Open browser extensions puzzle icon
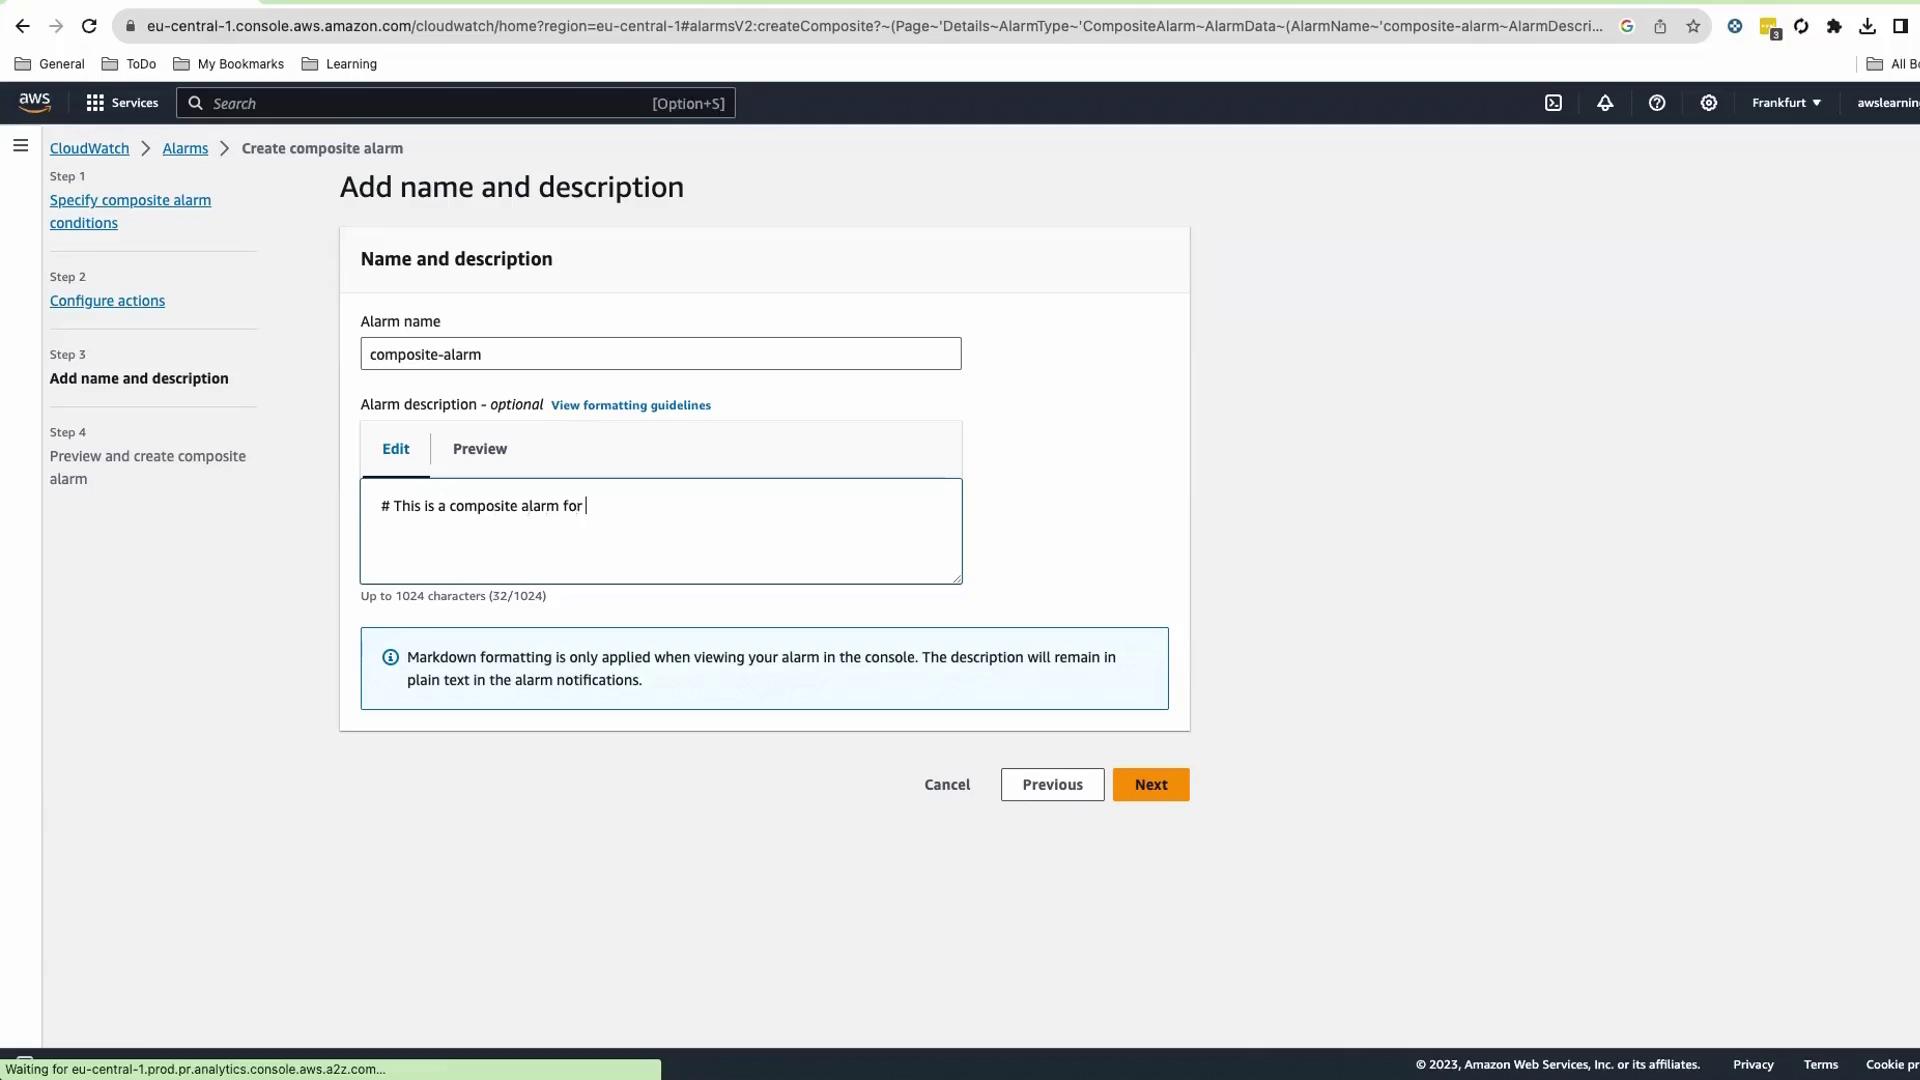 coord(1834,27)
